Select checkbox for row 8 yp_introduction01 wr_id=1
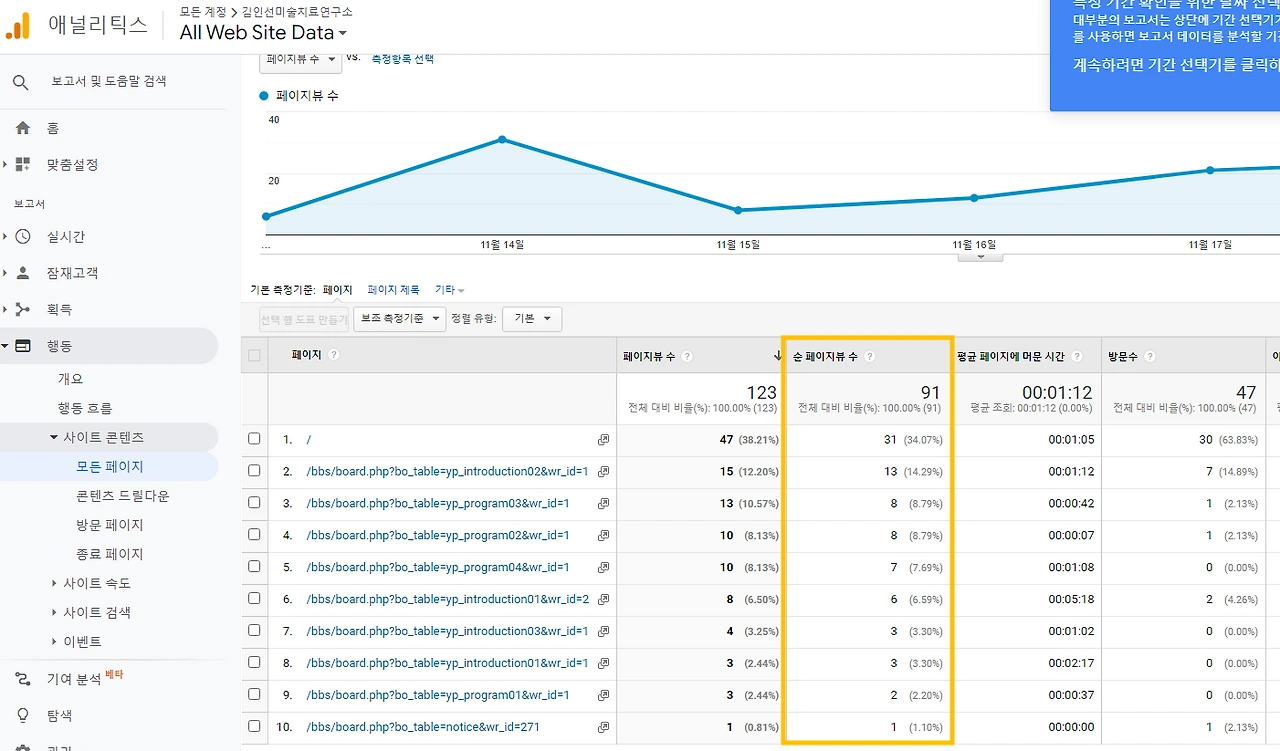Viewport: 1280px width, 751px height. (254, 663)
